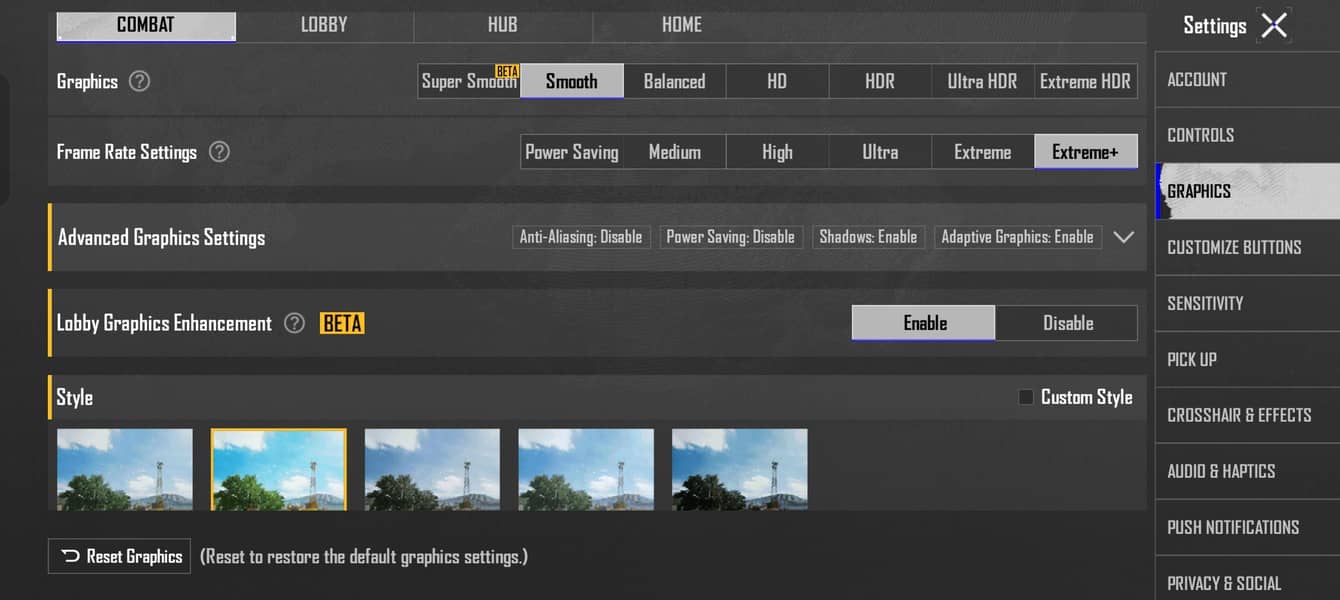Set frame rate to Ultra
Viewport: 1340px width, 600px height.
point(880,152)
